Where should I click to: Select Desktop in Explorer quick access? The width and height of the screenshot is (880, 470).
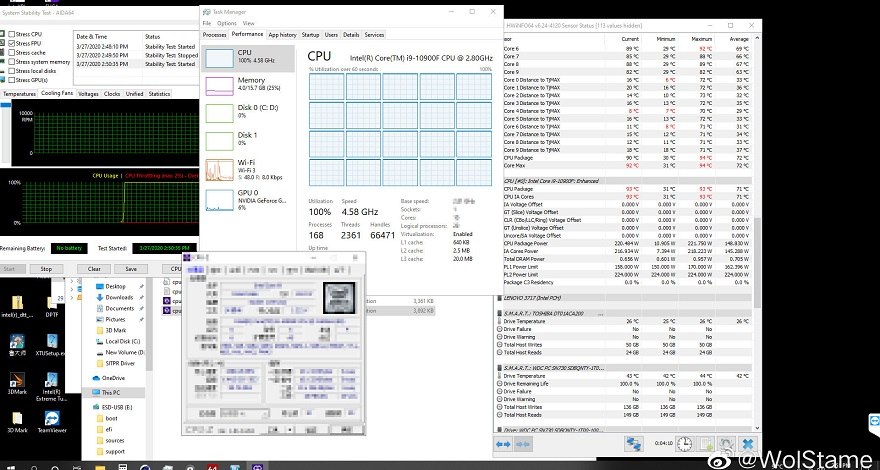116,286
